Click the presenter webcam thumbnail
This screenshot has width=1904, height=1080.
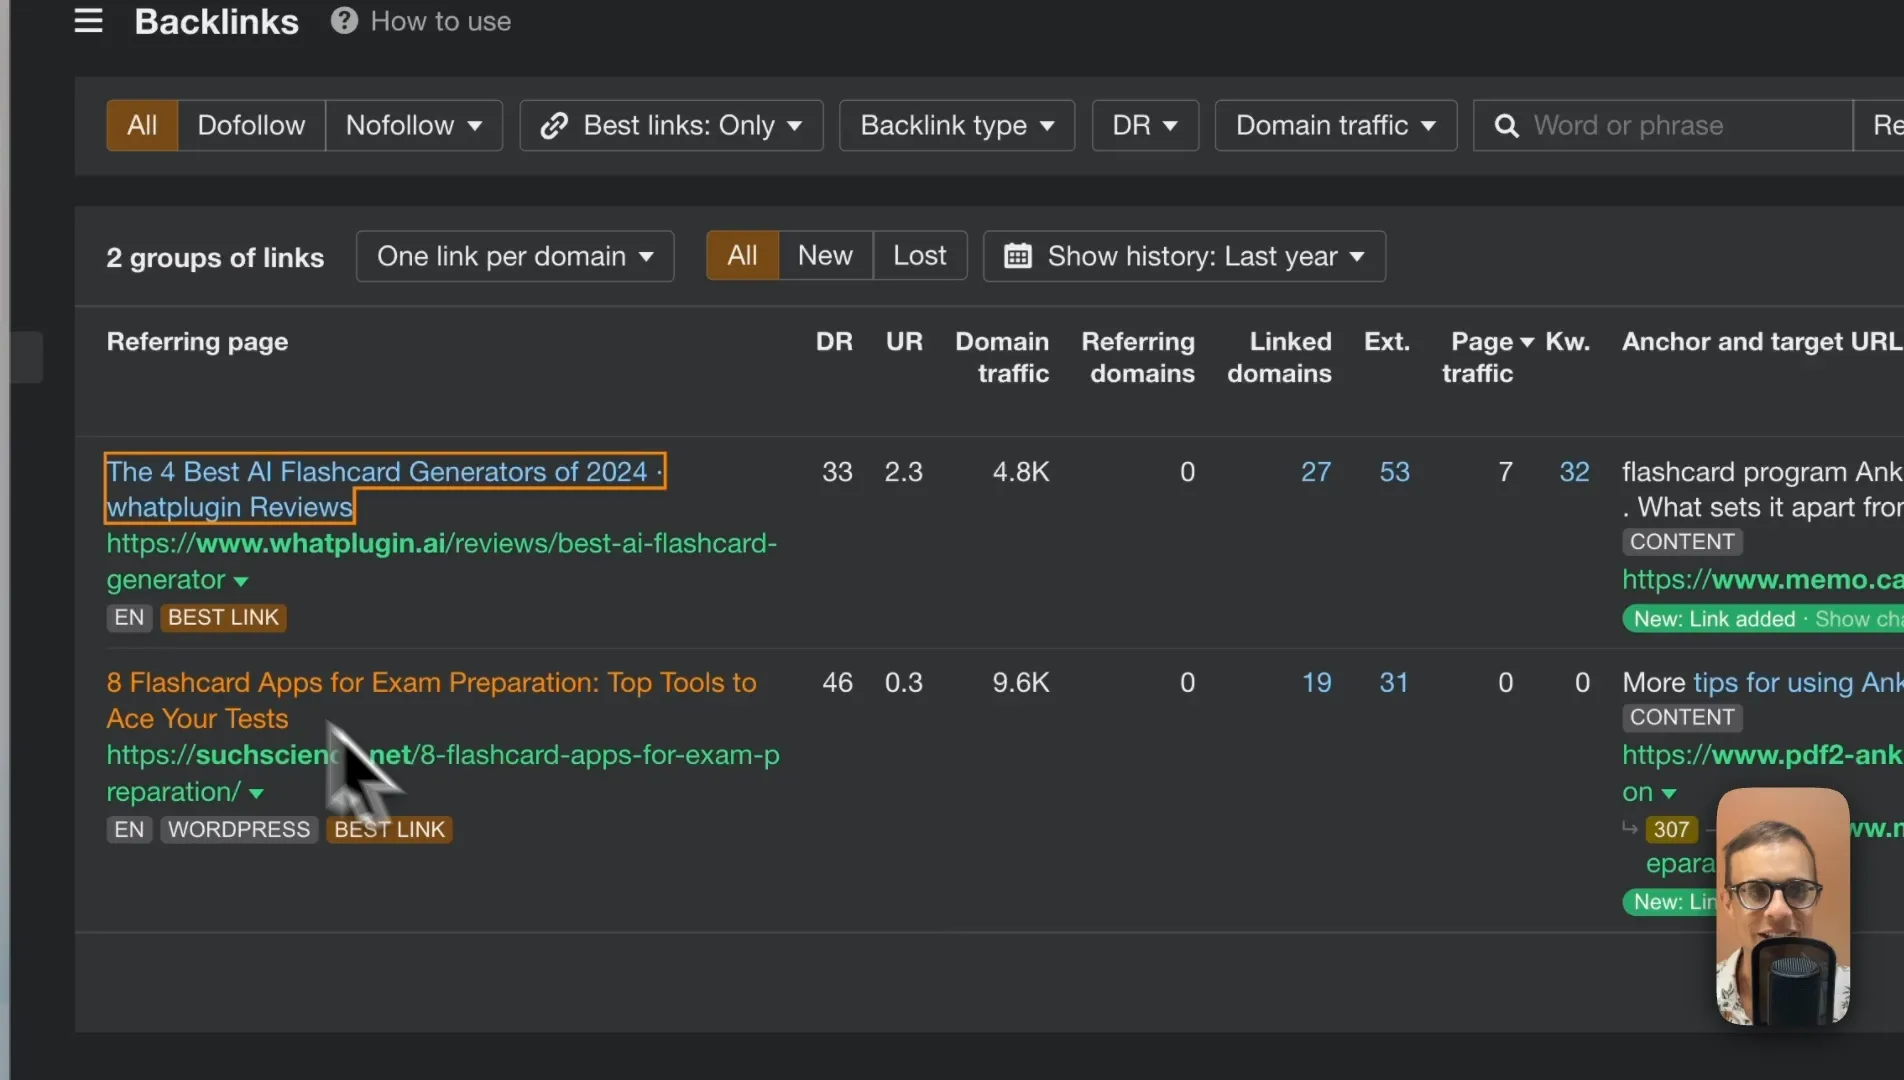click(x=1783, y=906)
